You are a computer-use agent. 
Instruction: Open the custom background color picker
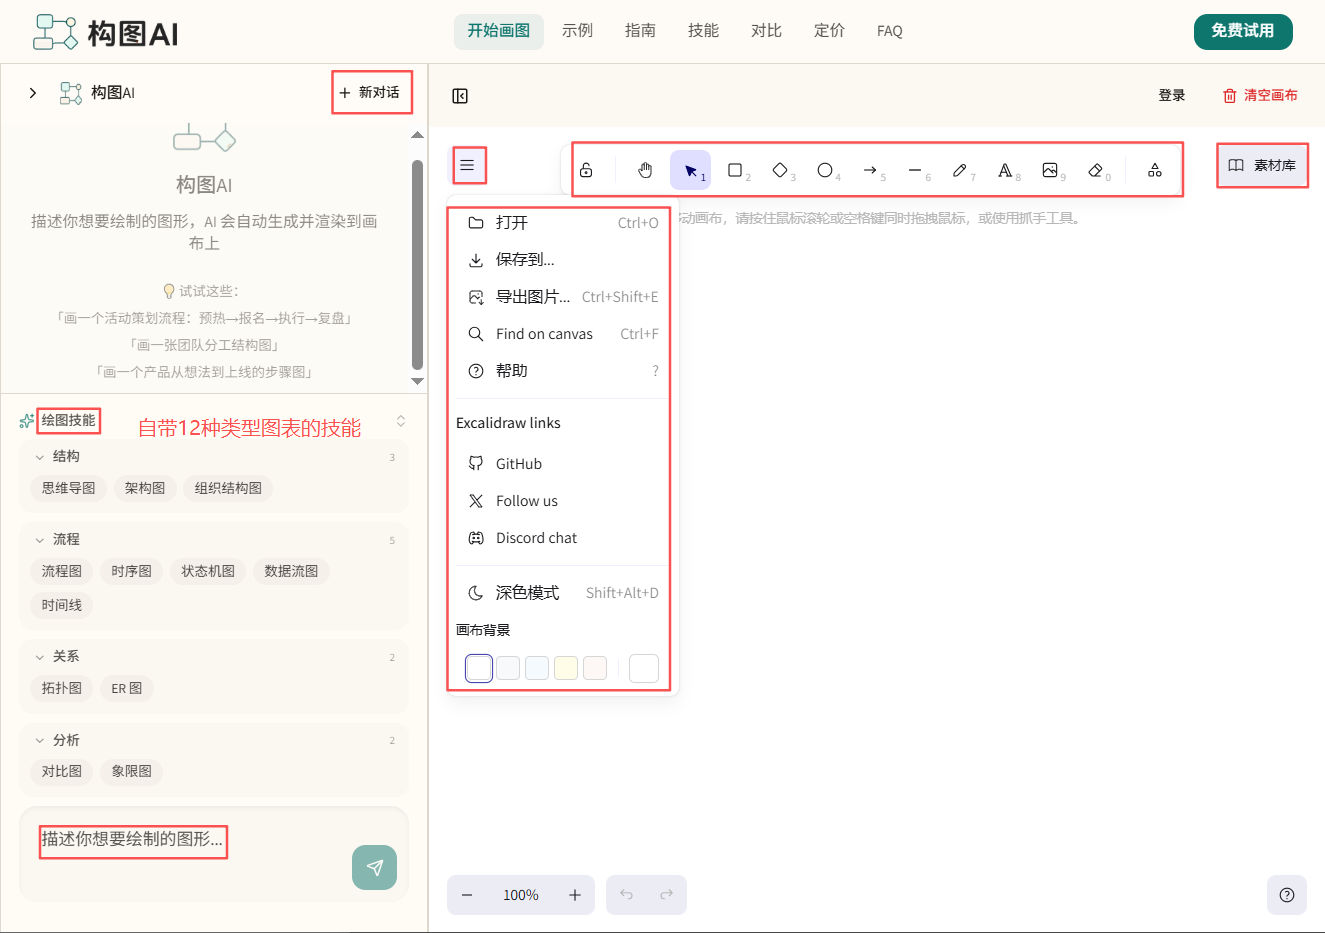[644, 668]
